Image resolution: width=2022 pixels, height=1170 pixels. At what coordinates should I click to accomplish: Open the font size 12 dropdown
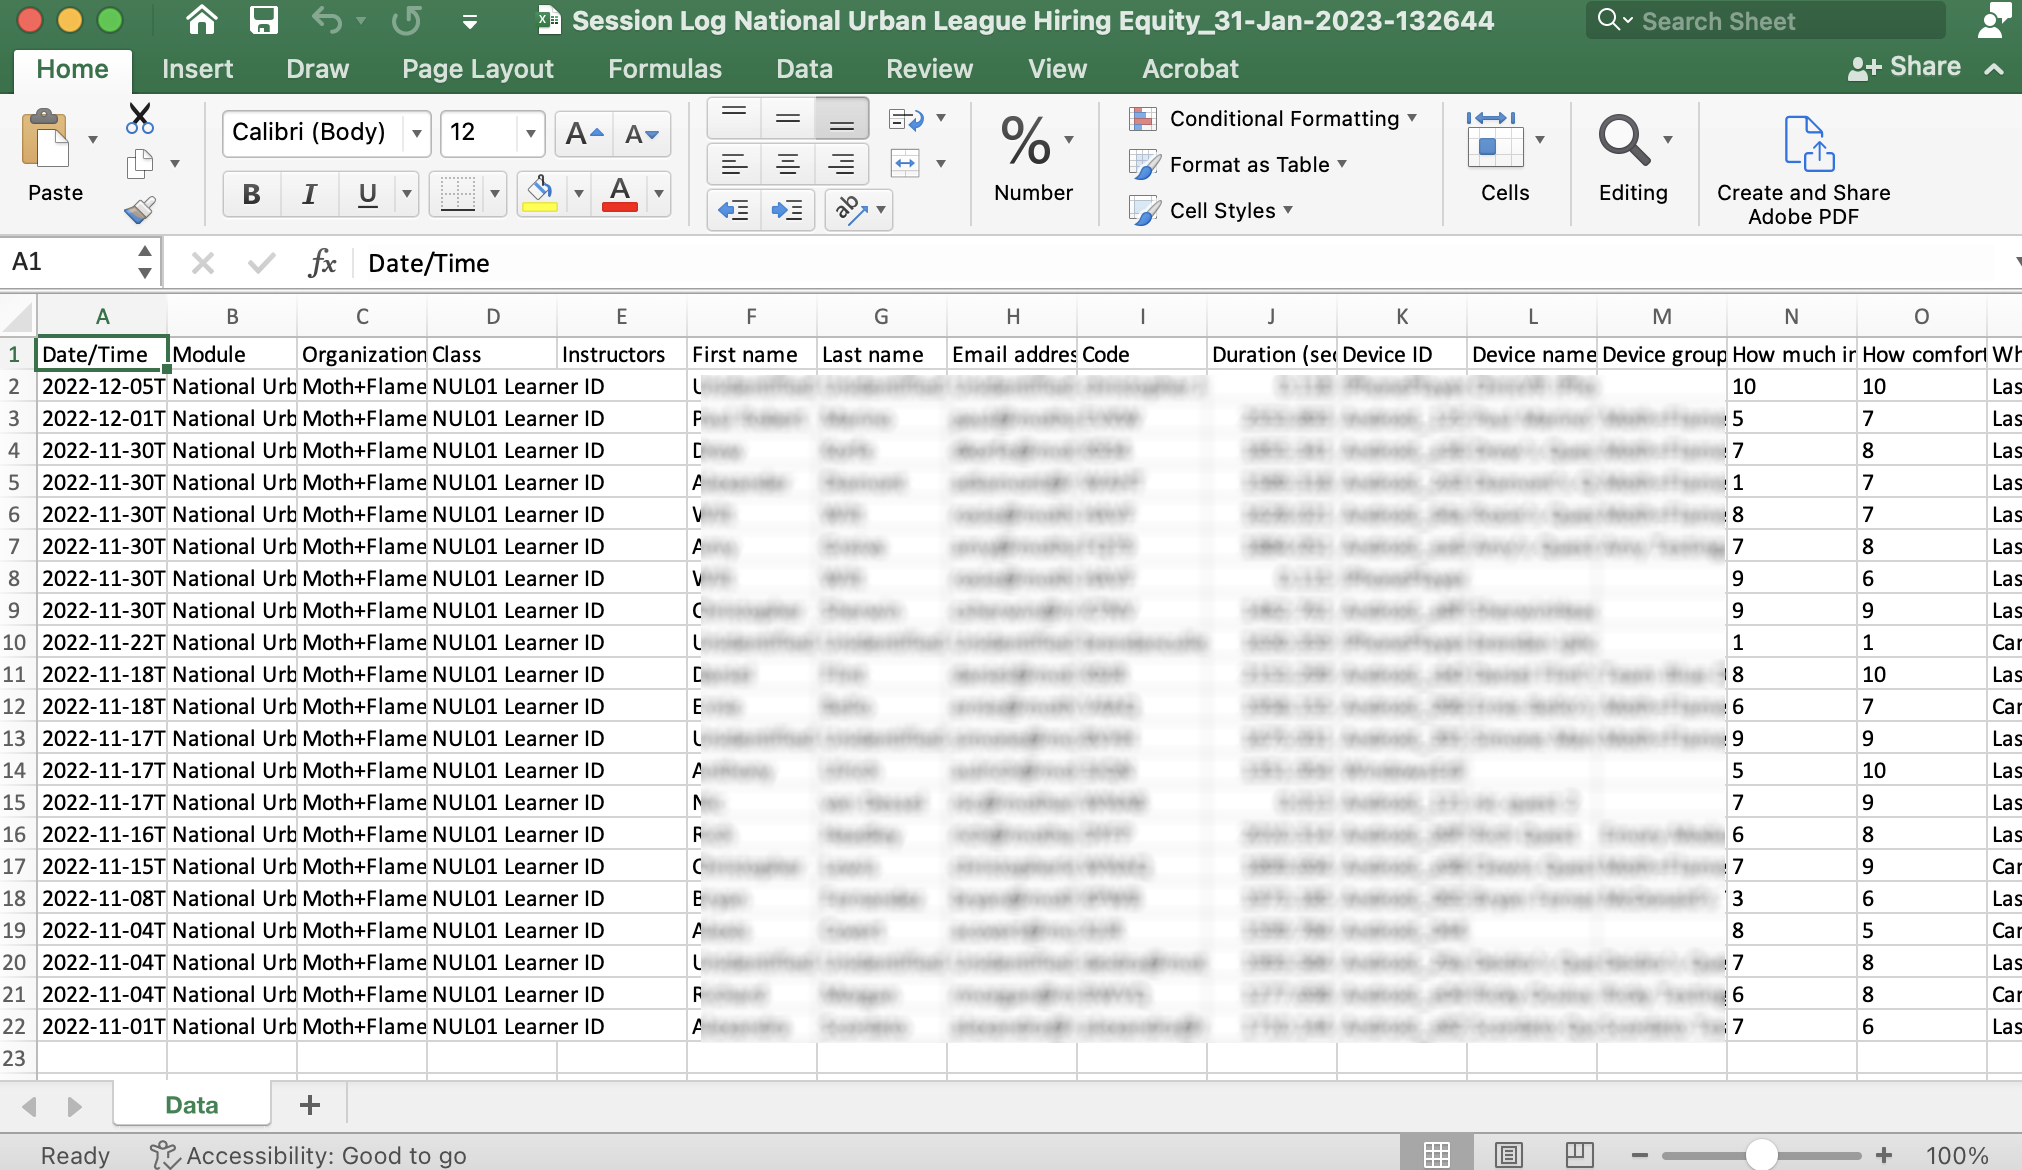(530, 133)
